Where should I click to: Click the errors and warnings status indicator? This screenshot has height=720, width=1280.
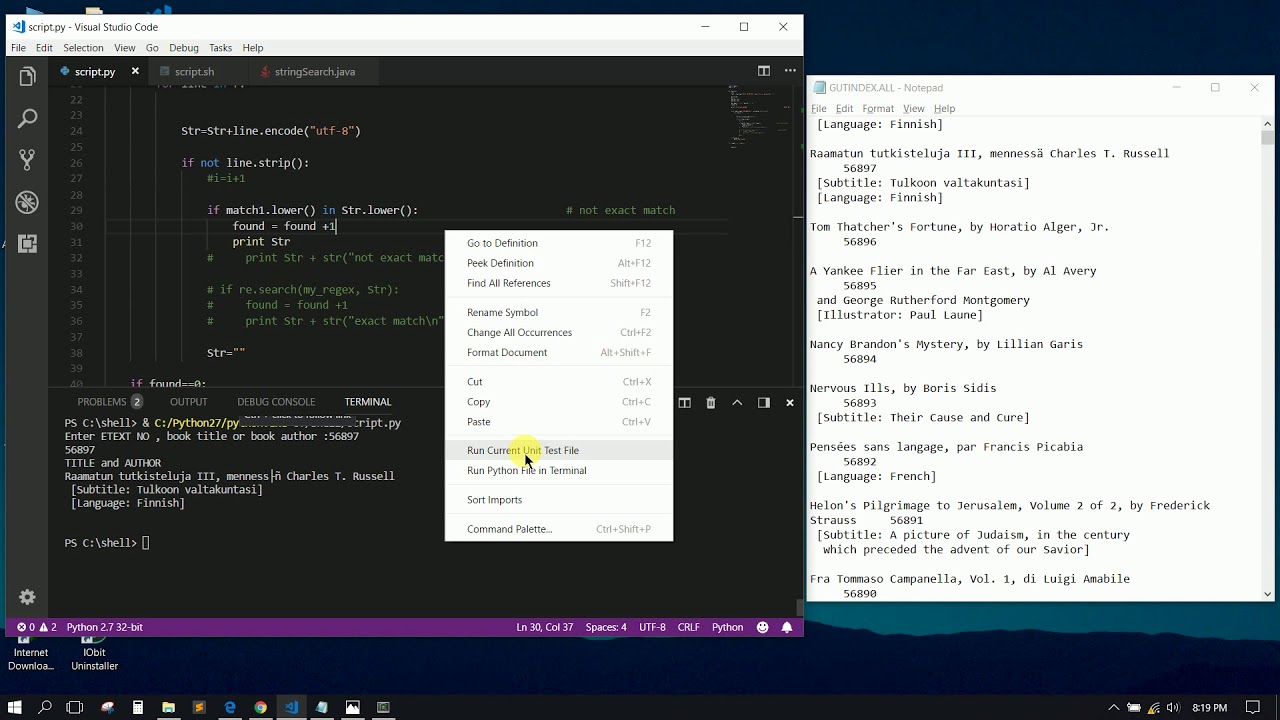pyautogui.click(x=36, y=627)
